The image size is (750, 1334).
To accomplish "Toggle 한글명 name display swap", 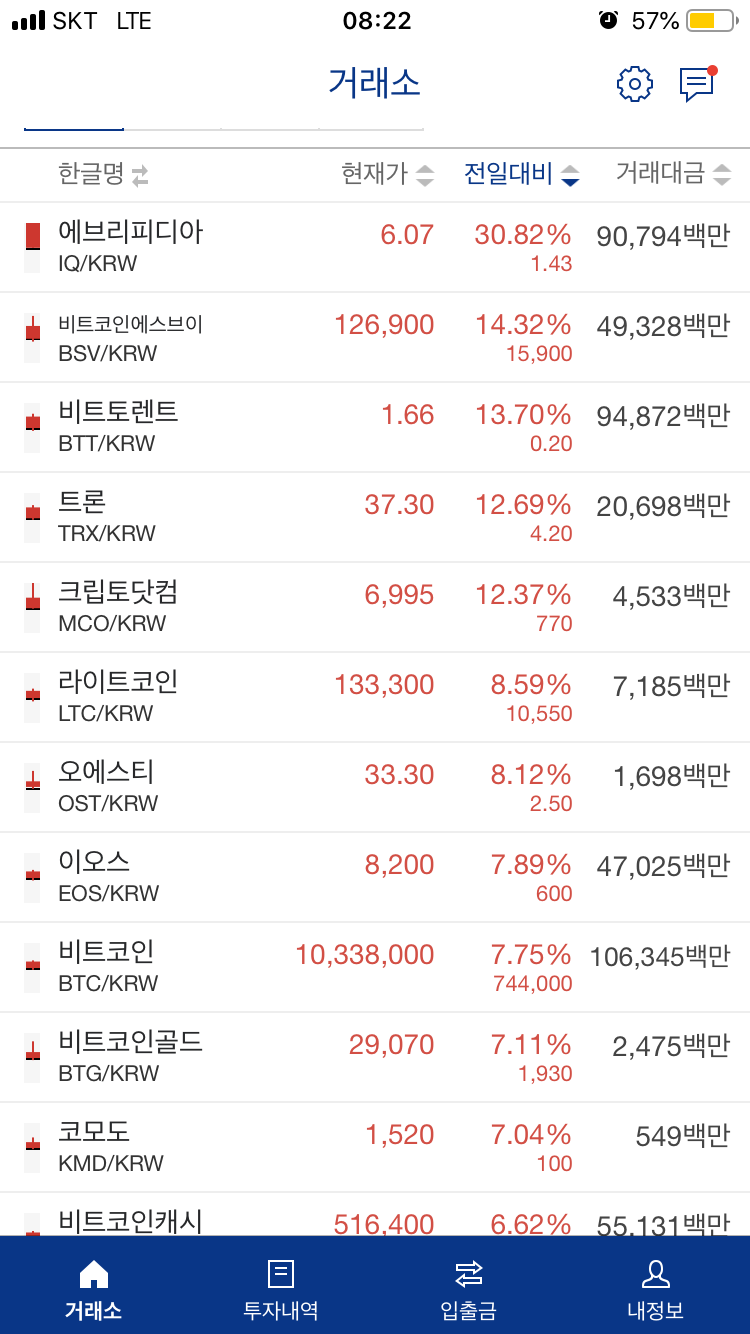I will point(139,176).
